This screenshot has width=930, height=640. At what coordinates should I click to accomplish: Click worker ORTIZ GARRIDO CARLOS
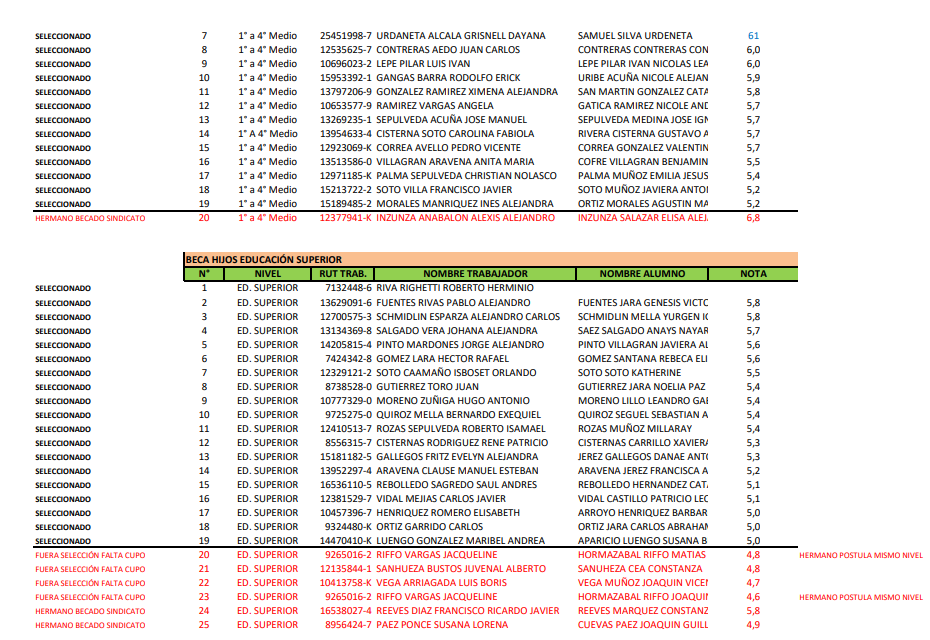click(x=429, y=527)
